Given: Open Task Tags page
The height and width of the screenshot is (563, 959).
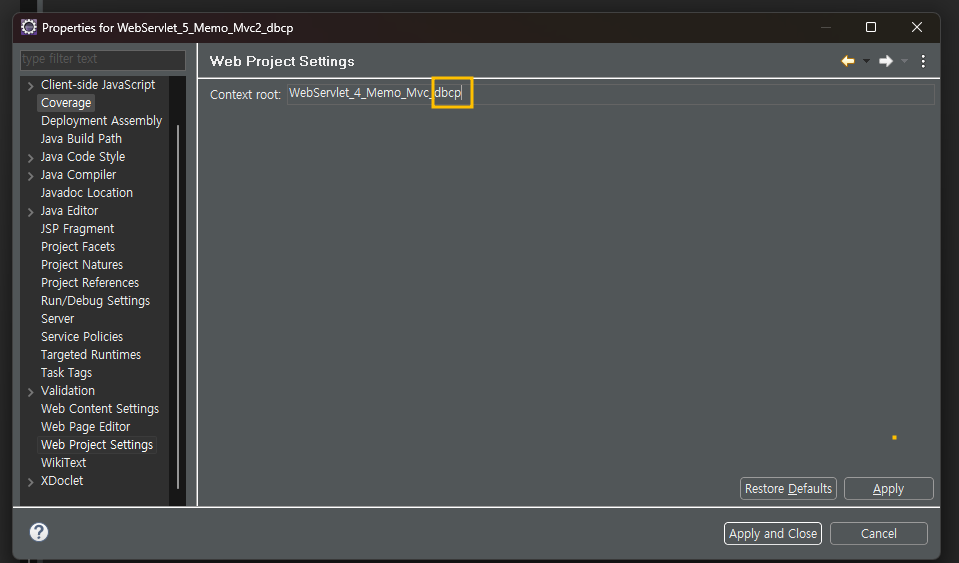Looking at the screenshot, I should (66, 373).
